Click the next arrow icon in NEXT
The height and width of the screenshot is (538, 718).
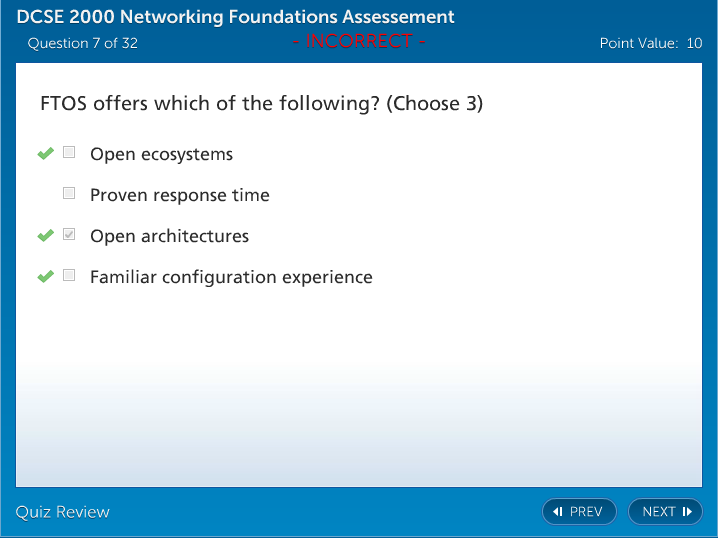pyautogui.click(x=687, y=512)
